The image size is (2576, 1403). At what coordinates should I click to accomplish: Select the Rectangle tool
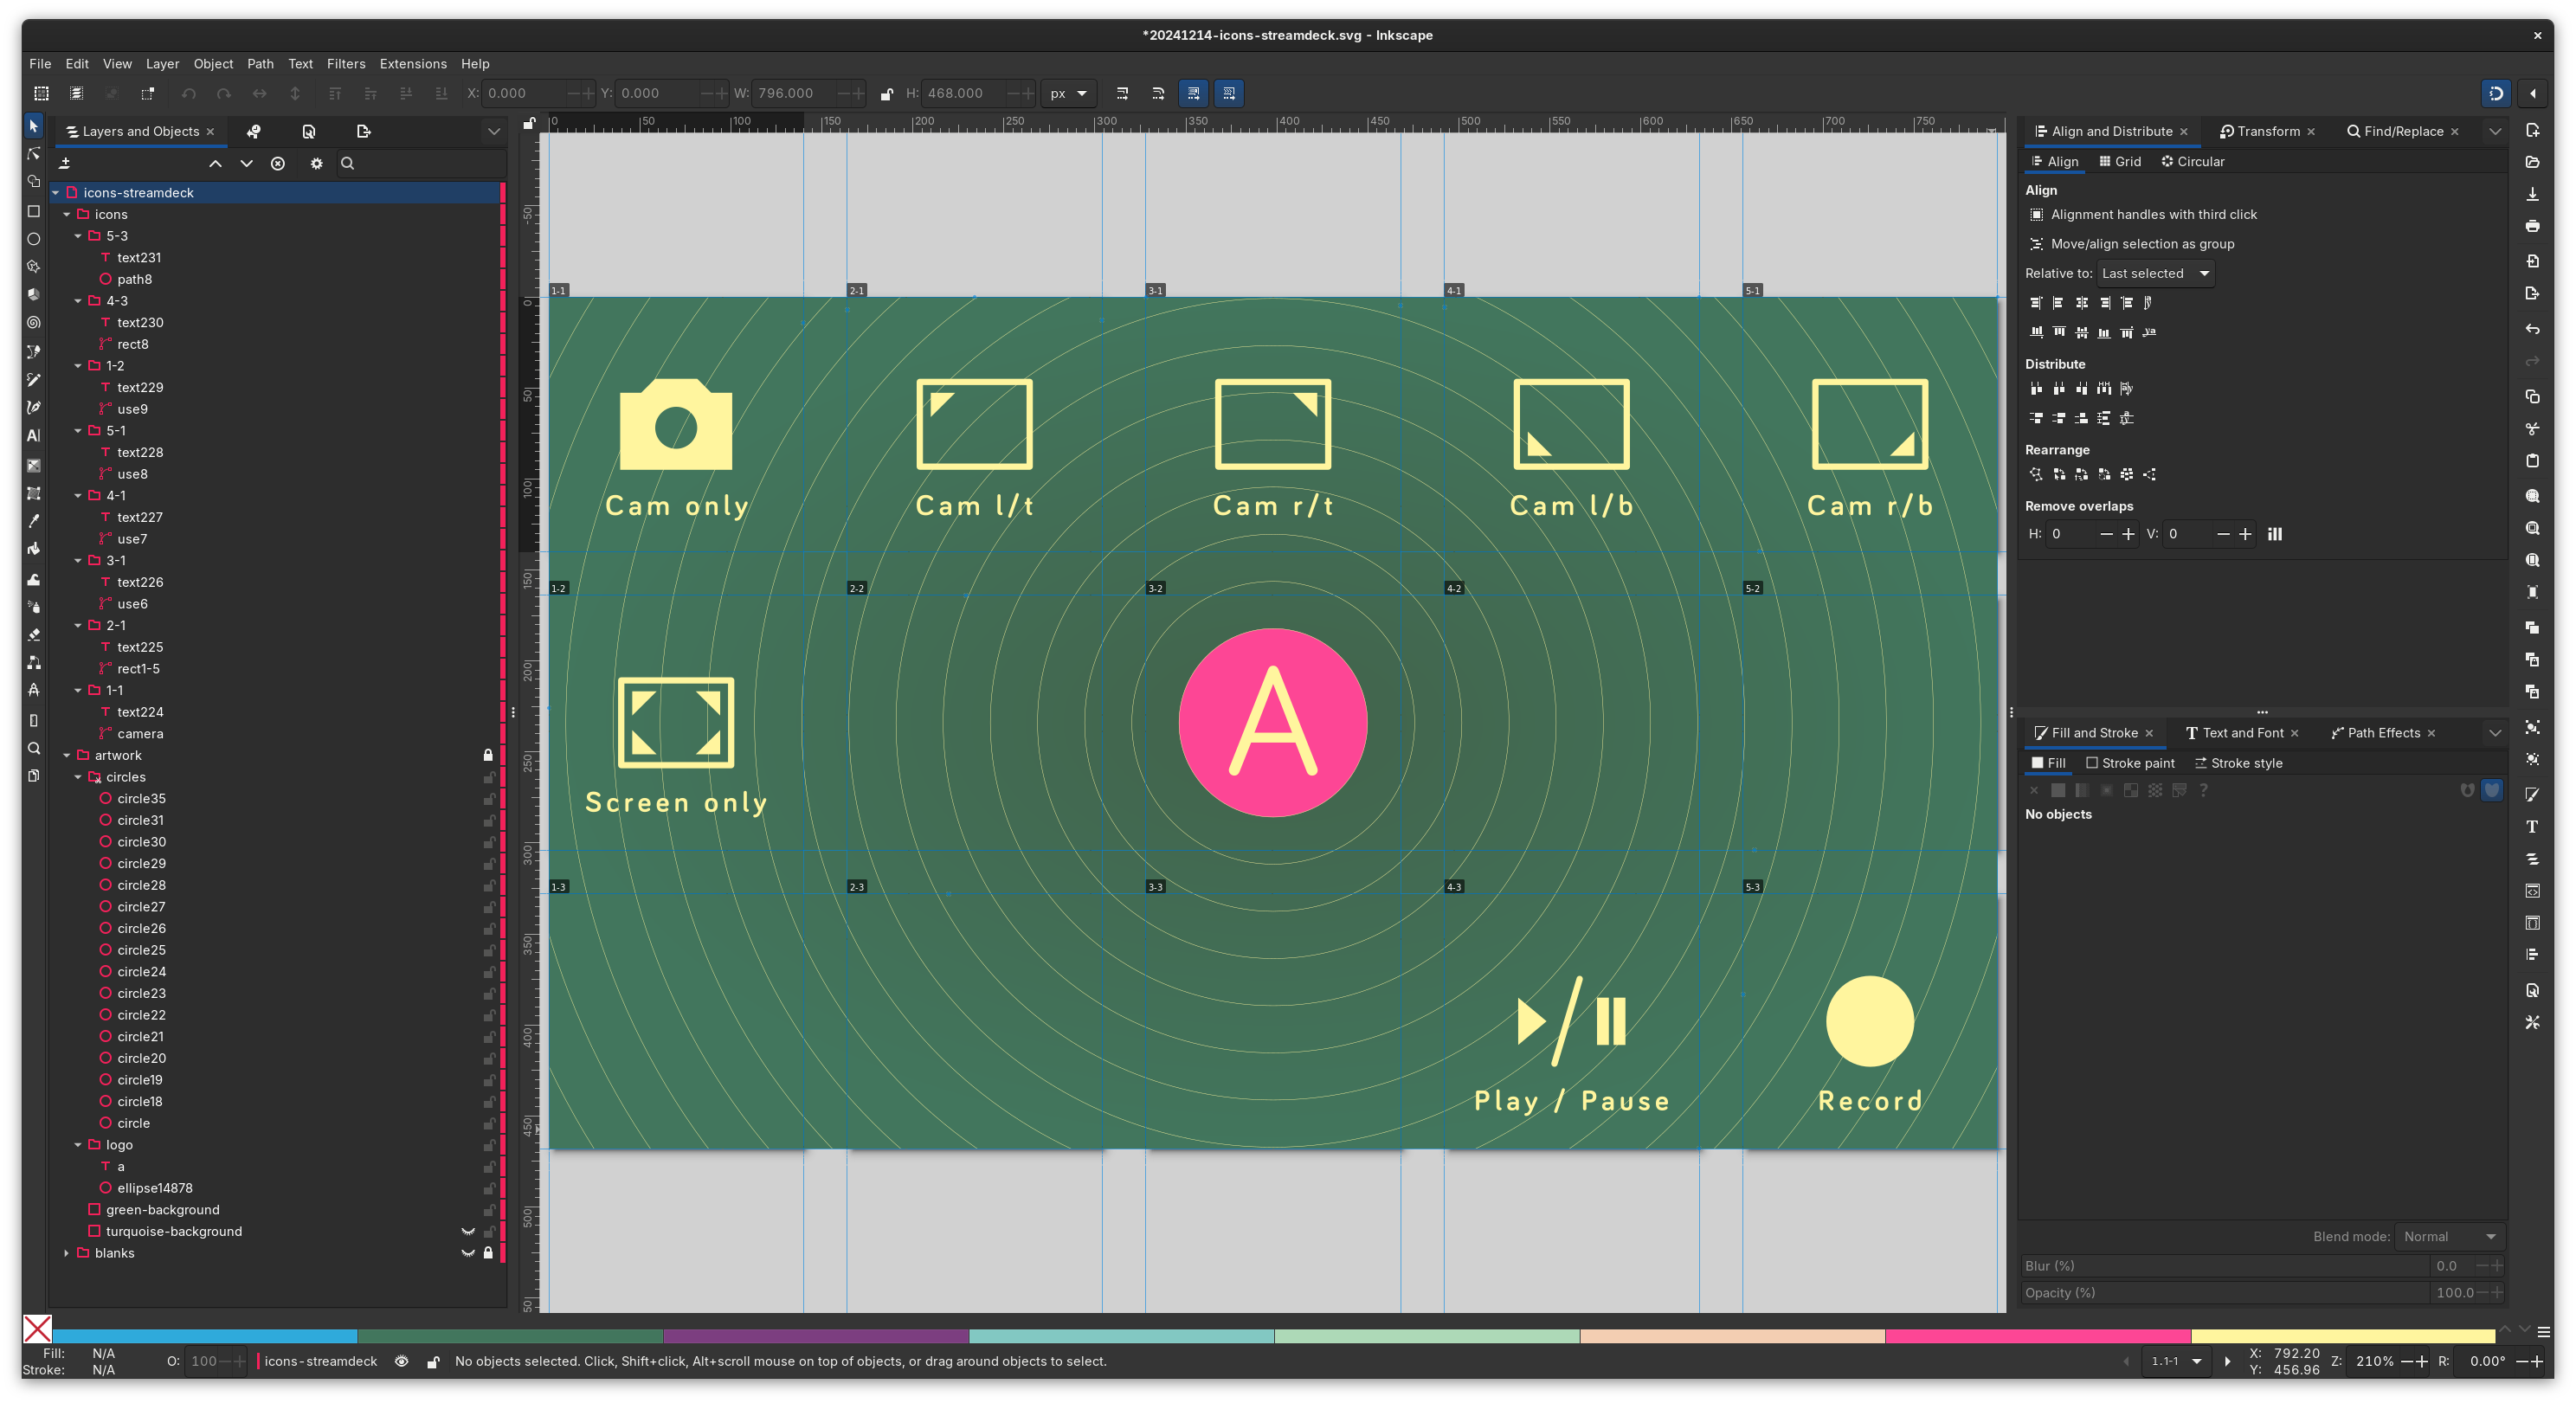tap(33, 211)
